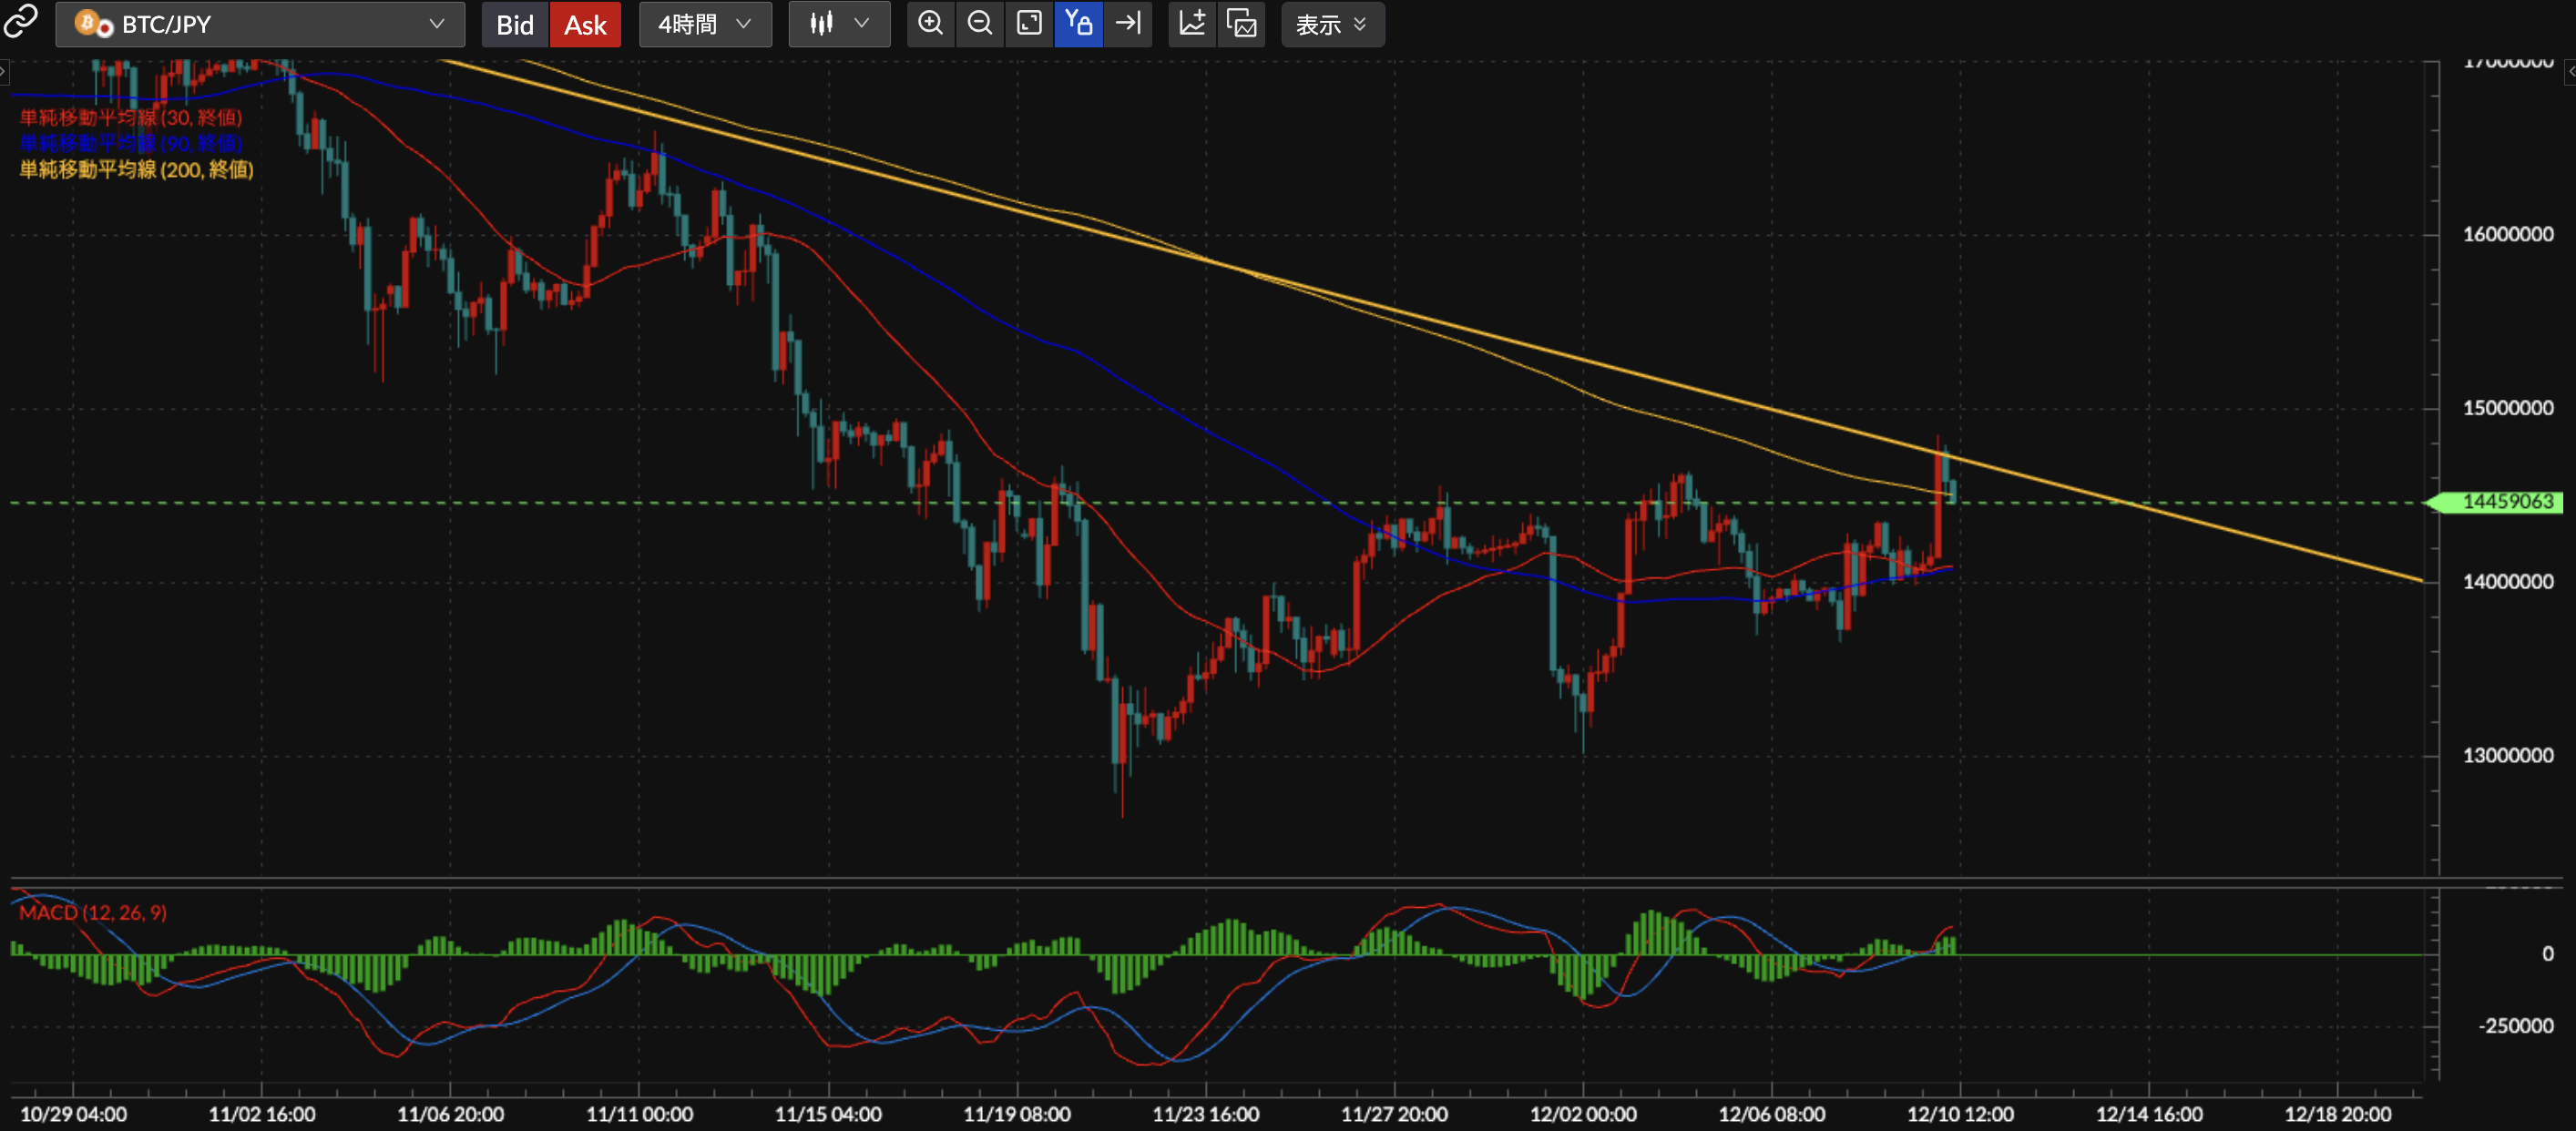Click the fit-to-screen chart icon
Screen dimensions: 2576x1131
click(x=1029, y=24)
